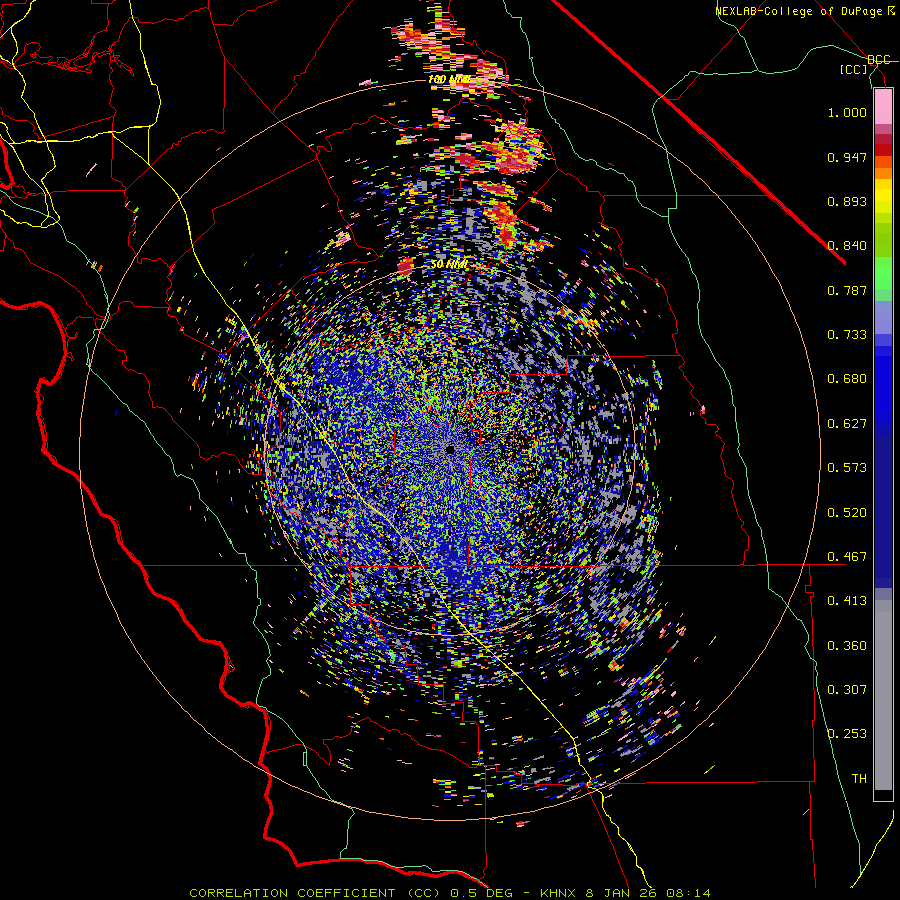Click the 0.307 scale value
This screenshot has width=900, height=900.
click(847, 690)
